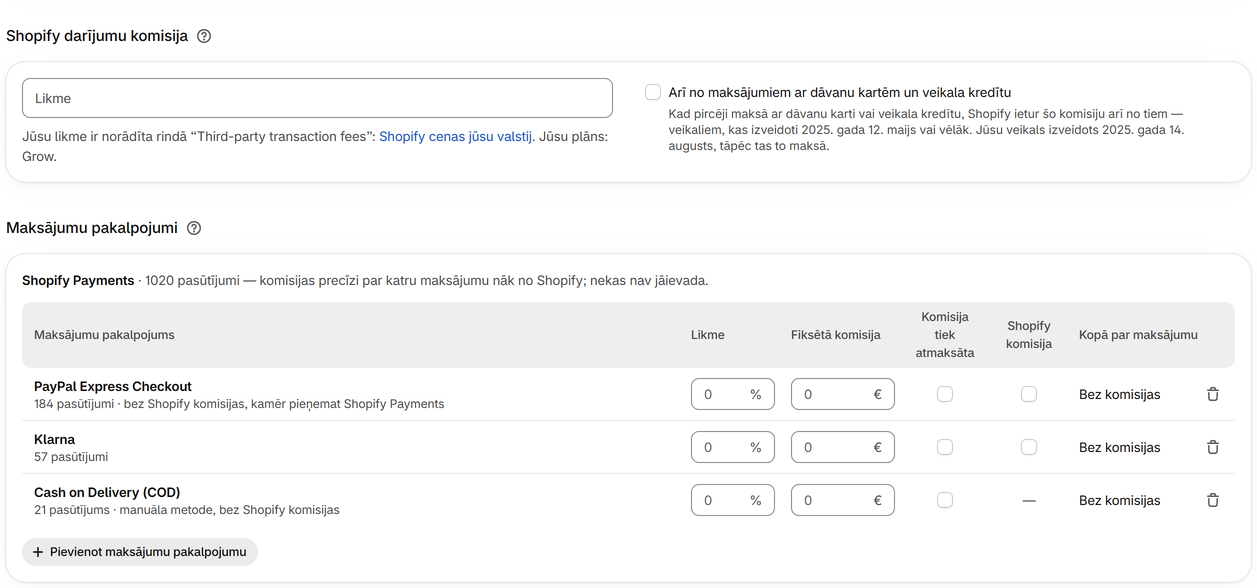
Task: Click the Shopify Payments summary text
Action: click(x=365, y=281)
